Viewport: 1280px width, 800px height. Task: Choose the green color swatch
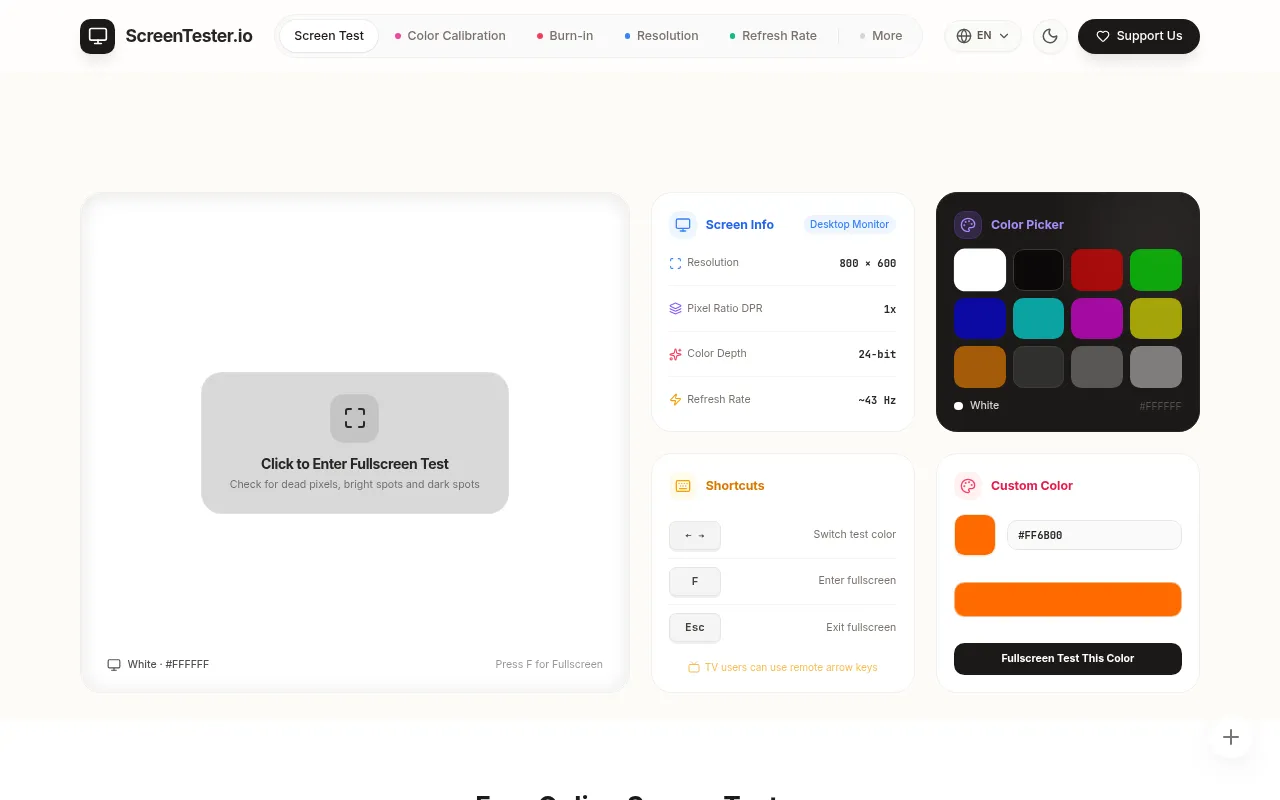(x=1156, y=270)
